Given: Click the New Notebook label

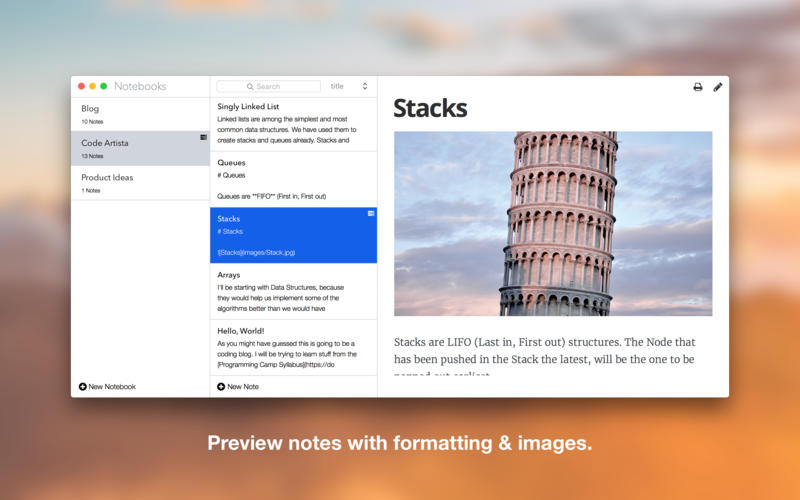Looking at the screenshot, I should coord(112,387).
